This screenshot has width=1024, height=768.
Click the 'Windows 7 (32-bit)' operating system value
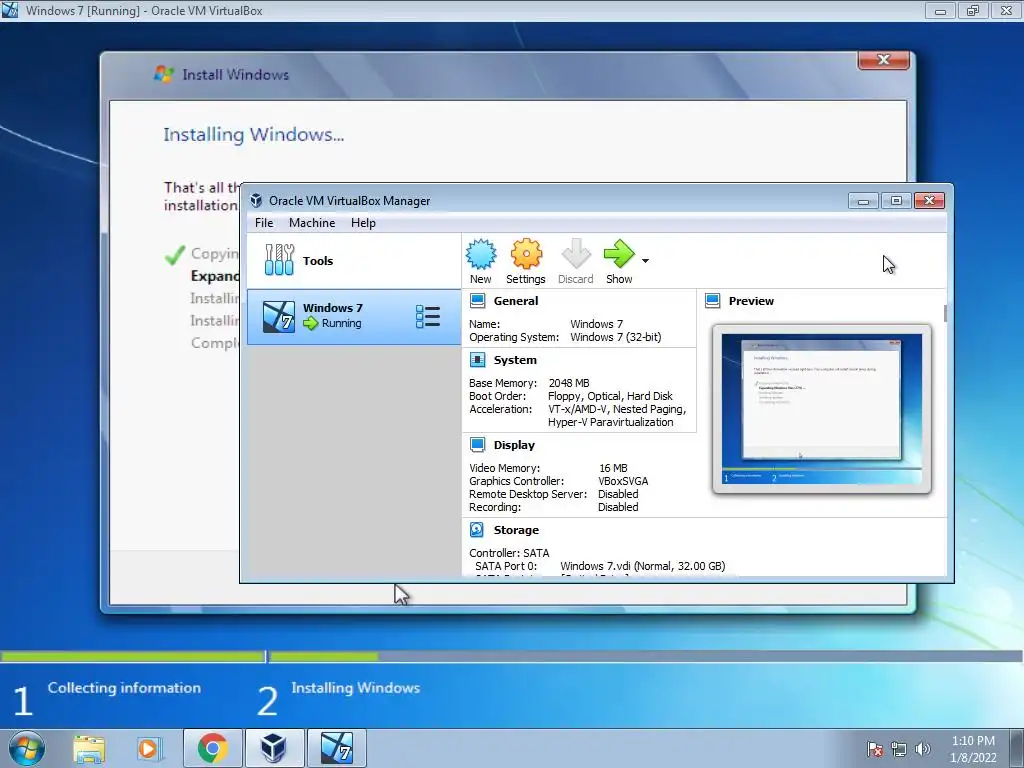click(616, 338)
